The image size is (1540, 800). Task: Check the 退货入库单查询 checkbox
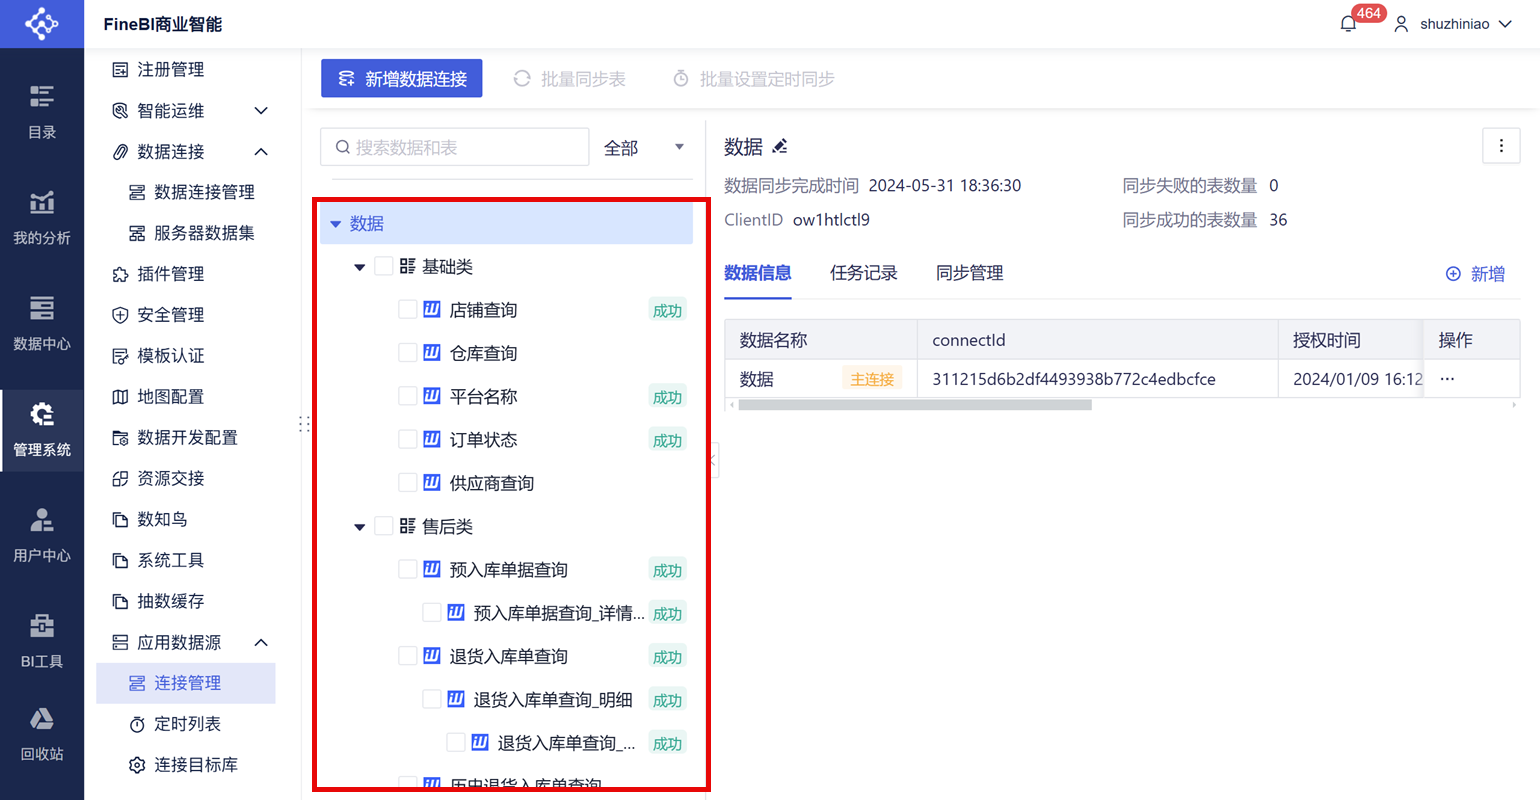click(407, 656)
